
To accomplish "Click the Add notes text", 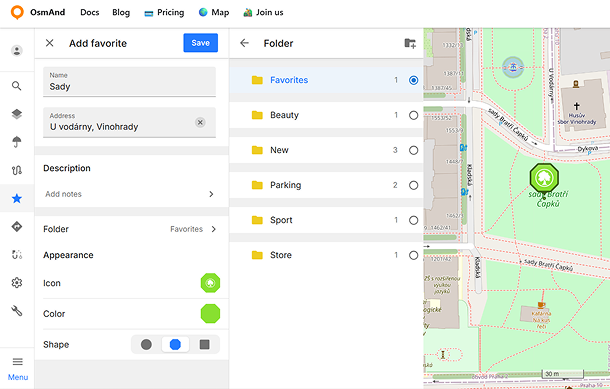I will click(x=63, y=194).
